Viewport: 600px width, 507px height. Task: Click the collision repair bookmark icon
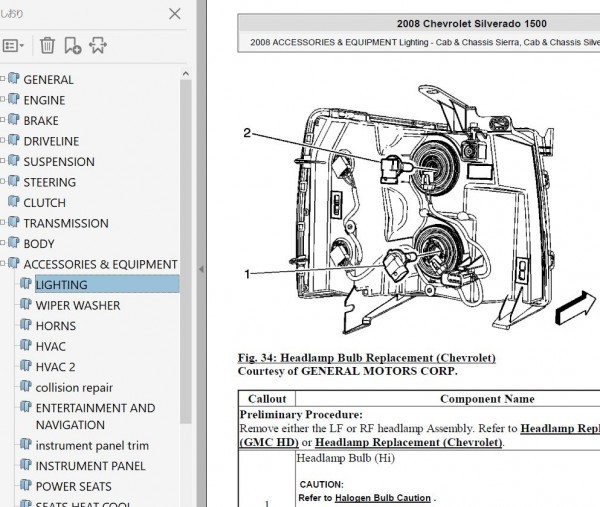pyautogui.click(x=26, y=386)
